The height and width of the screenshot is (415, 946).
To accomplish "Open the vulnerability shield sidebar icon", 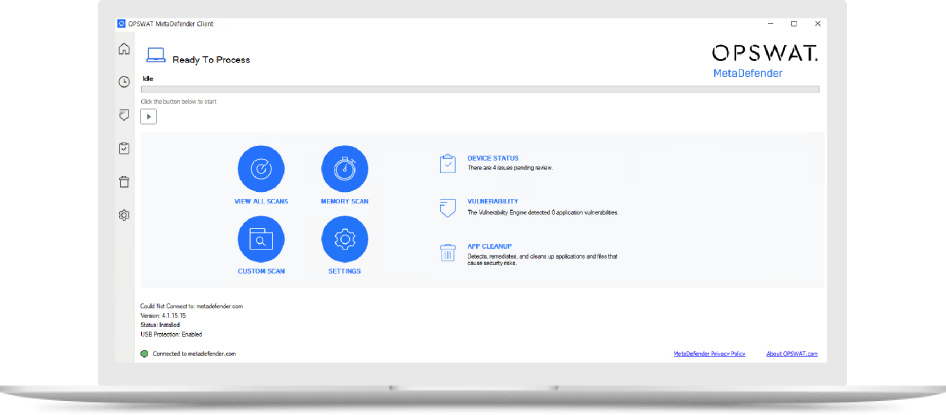I will [124, 115].
